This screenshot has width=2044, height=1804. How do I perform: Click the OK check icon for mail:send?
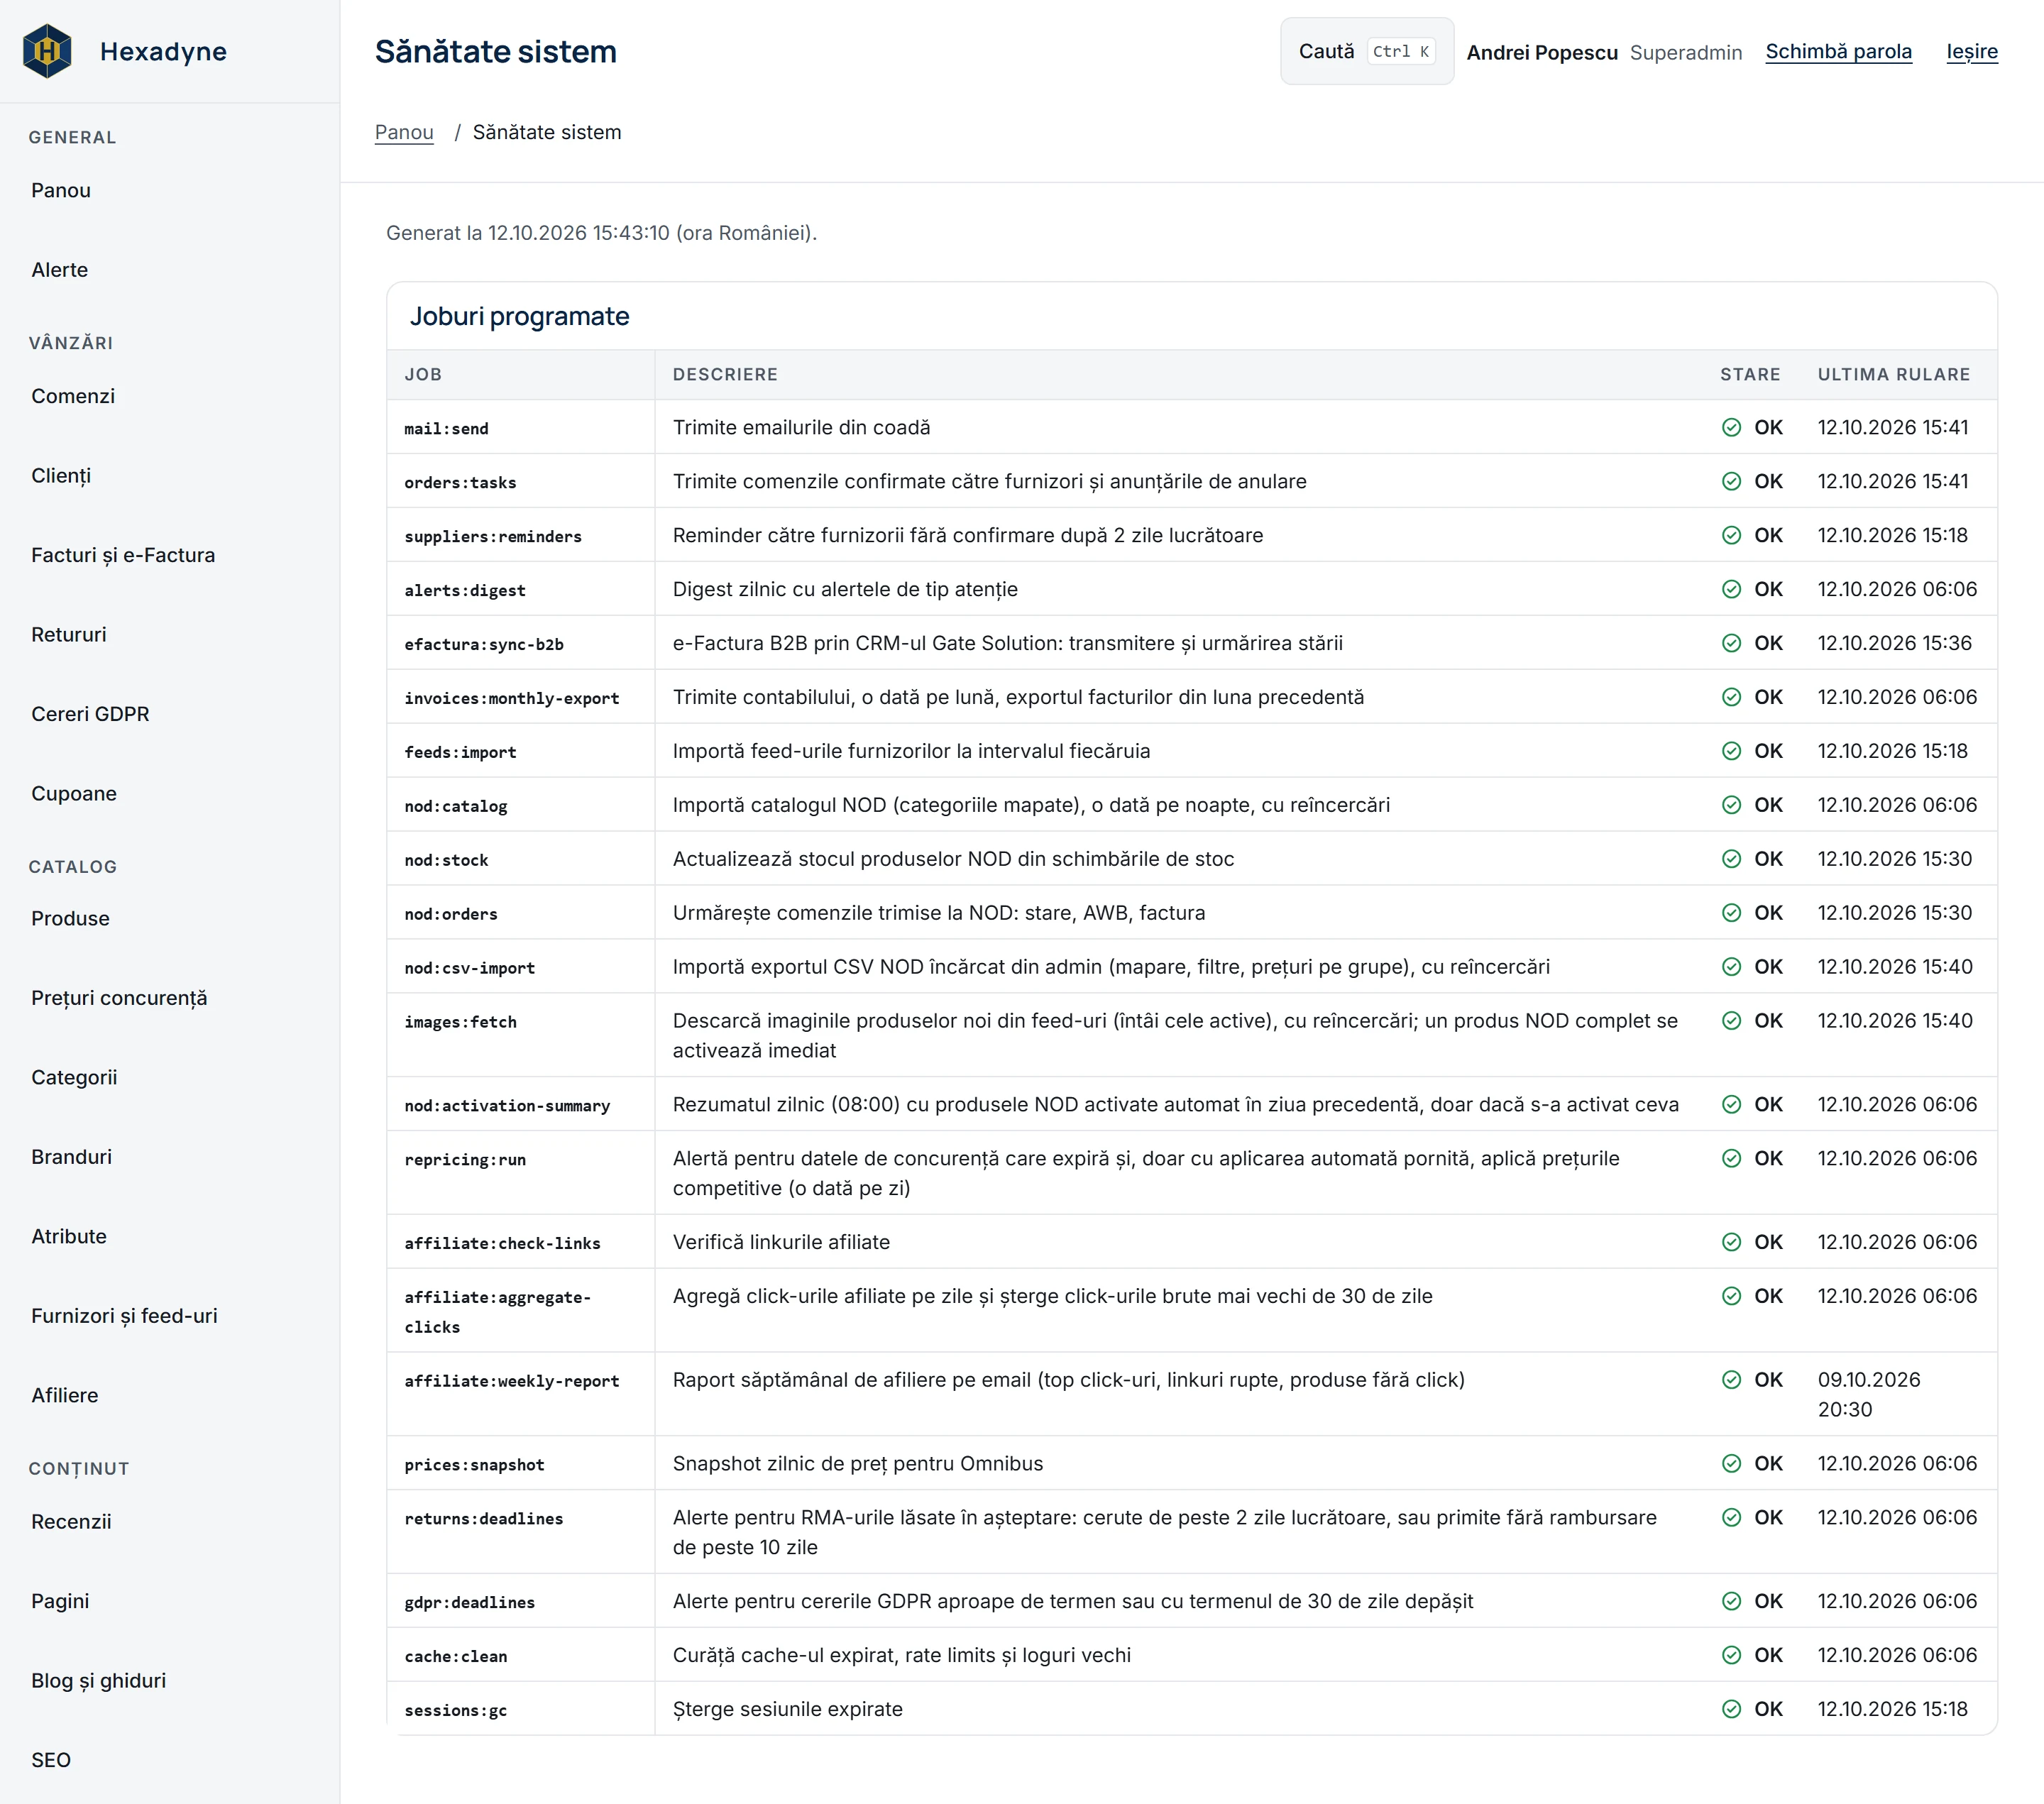click(1731, 428)
